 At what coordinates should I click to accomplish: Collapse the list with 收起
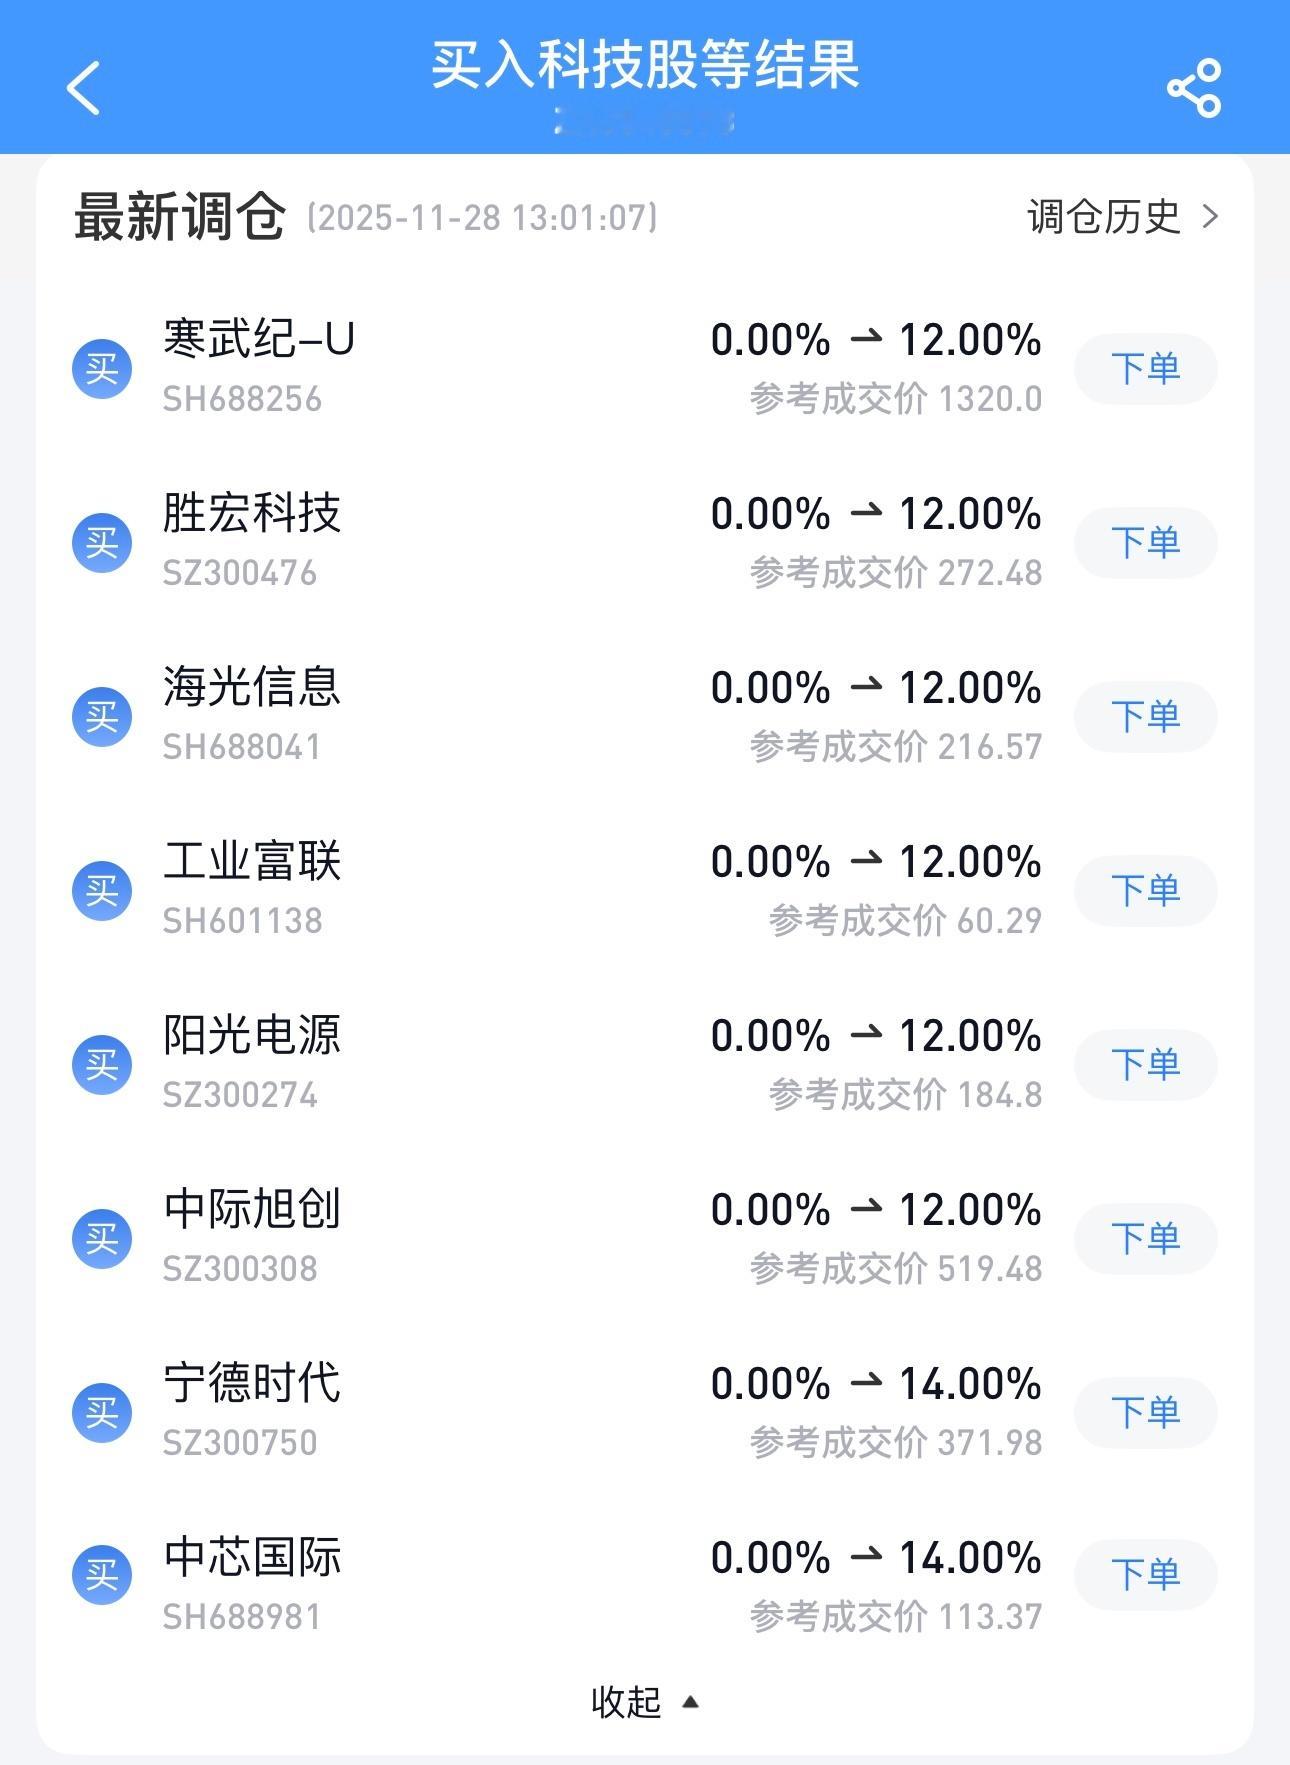point(644,1702)
